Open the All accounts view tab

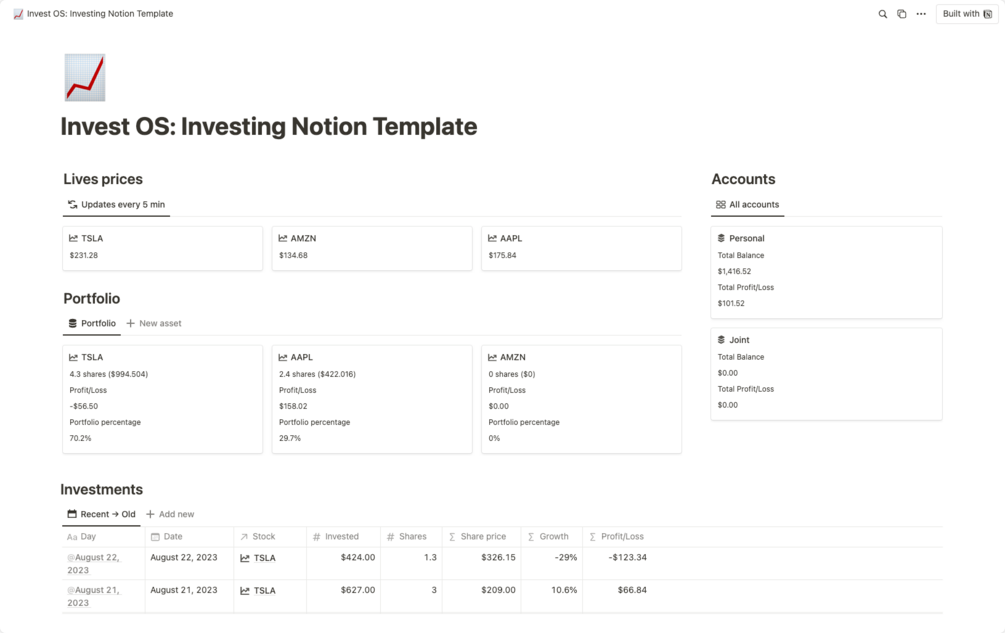point(747,205)
